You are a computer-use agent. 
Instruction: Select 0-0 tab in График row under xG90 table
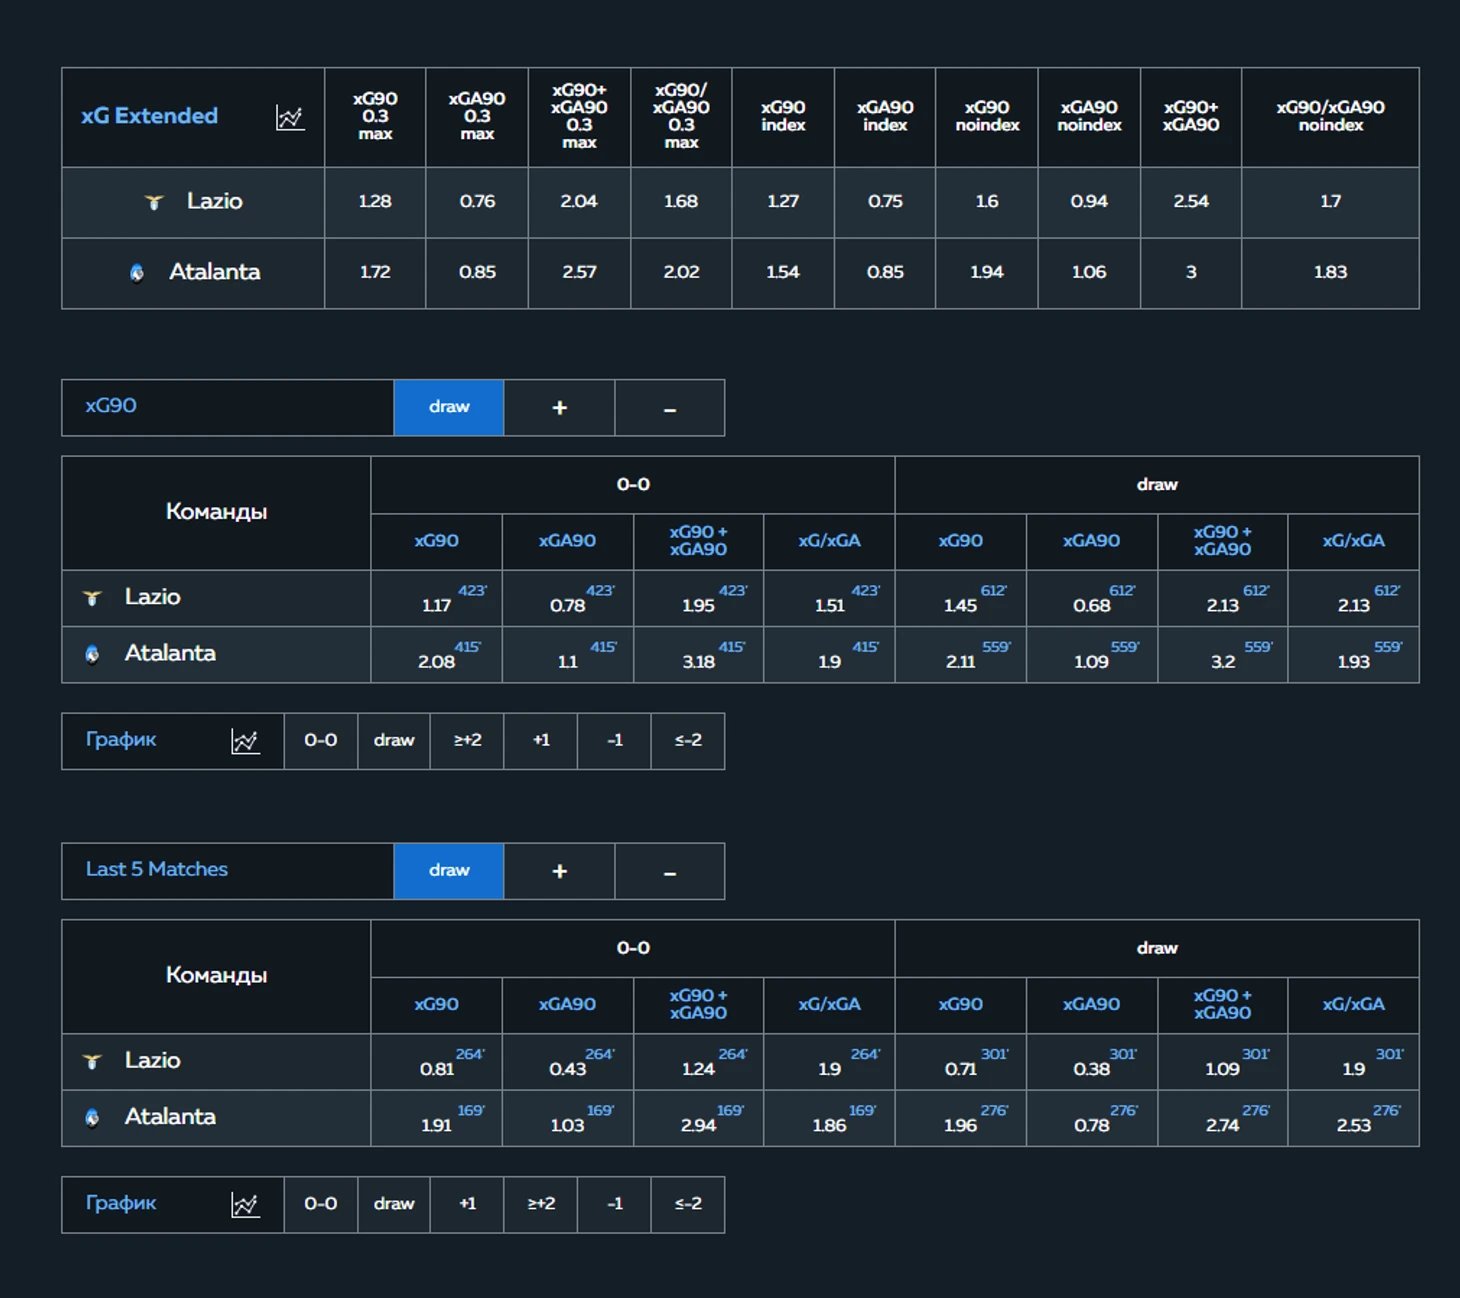click(320, 741)
